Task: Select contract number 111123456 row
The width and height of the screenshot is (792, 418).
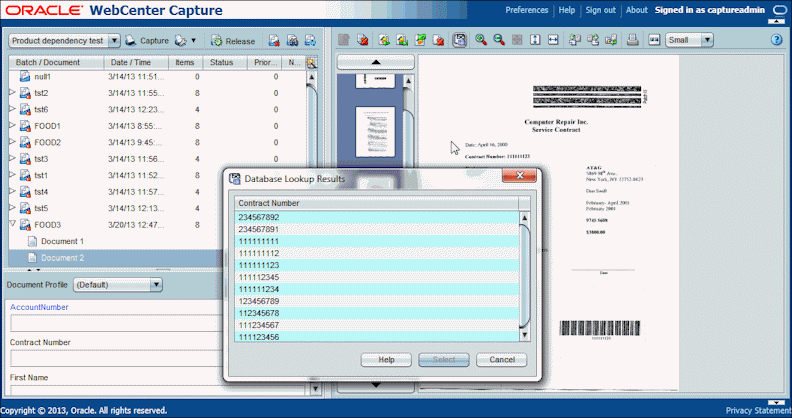Action: pos(377,337)
